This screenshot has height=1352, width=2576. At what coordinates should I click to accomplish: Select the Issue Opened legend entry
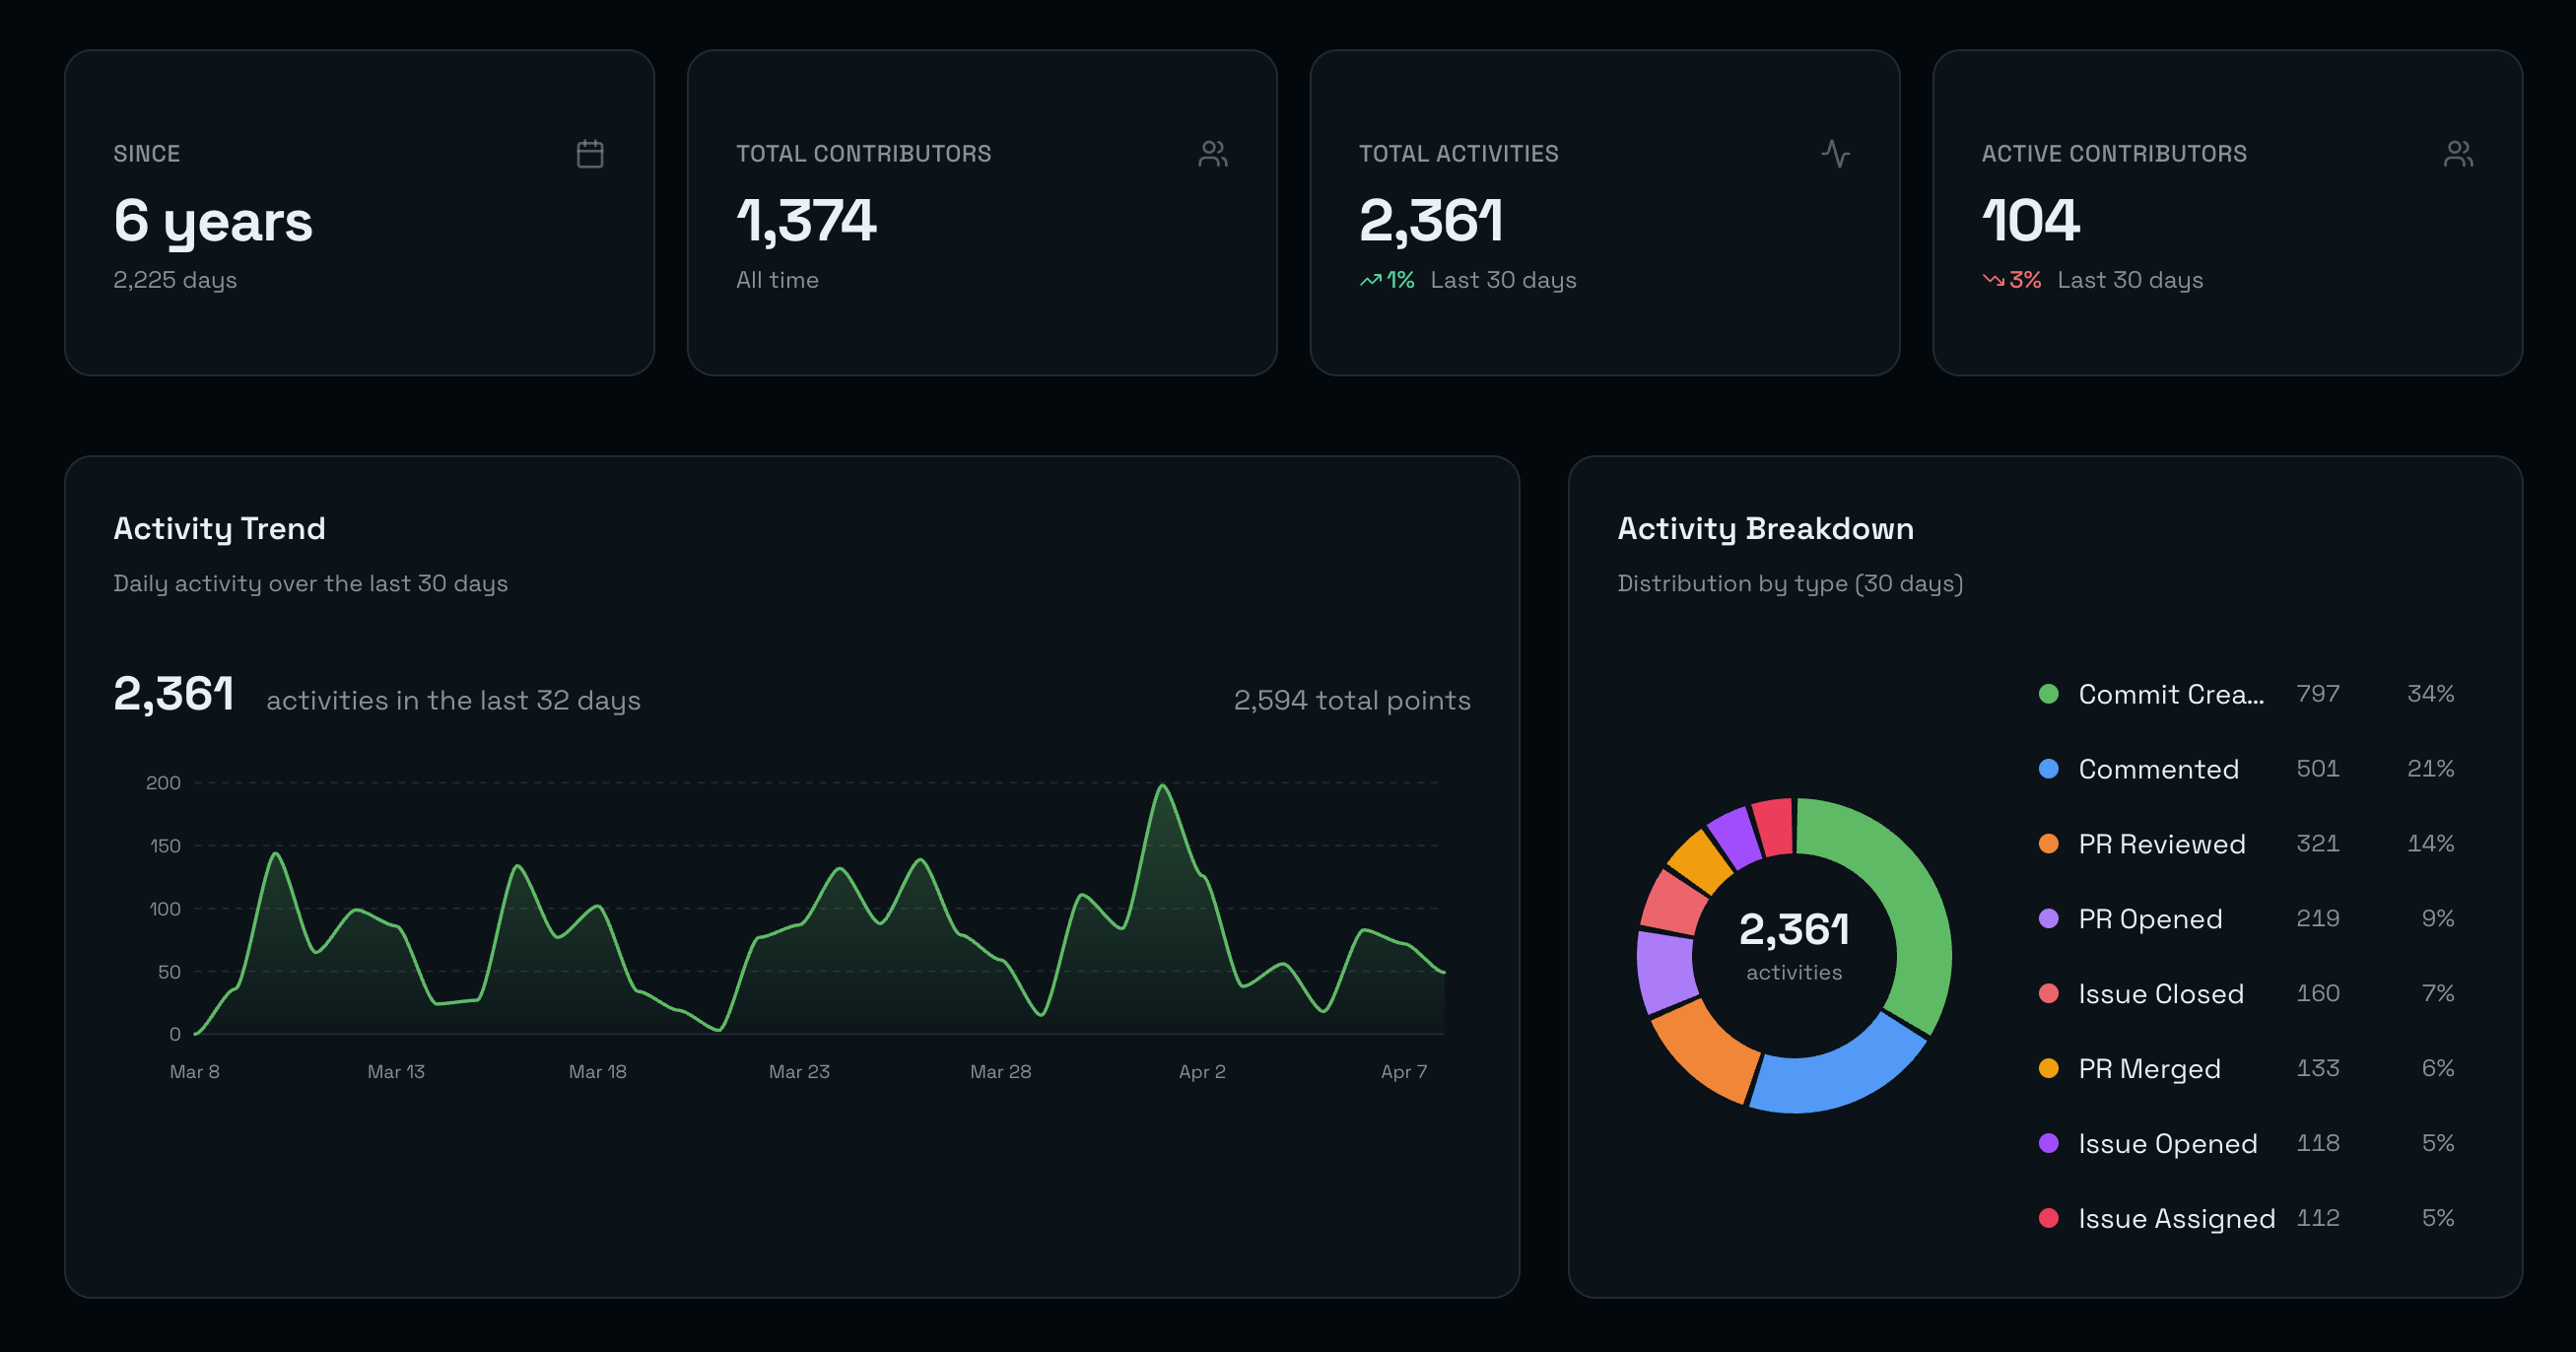[x=2167, y=1144]
